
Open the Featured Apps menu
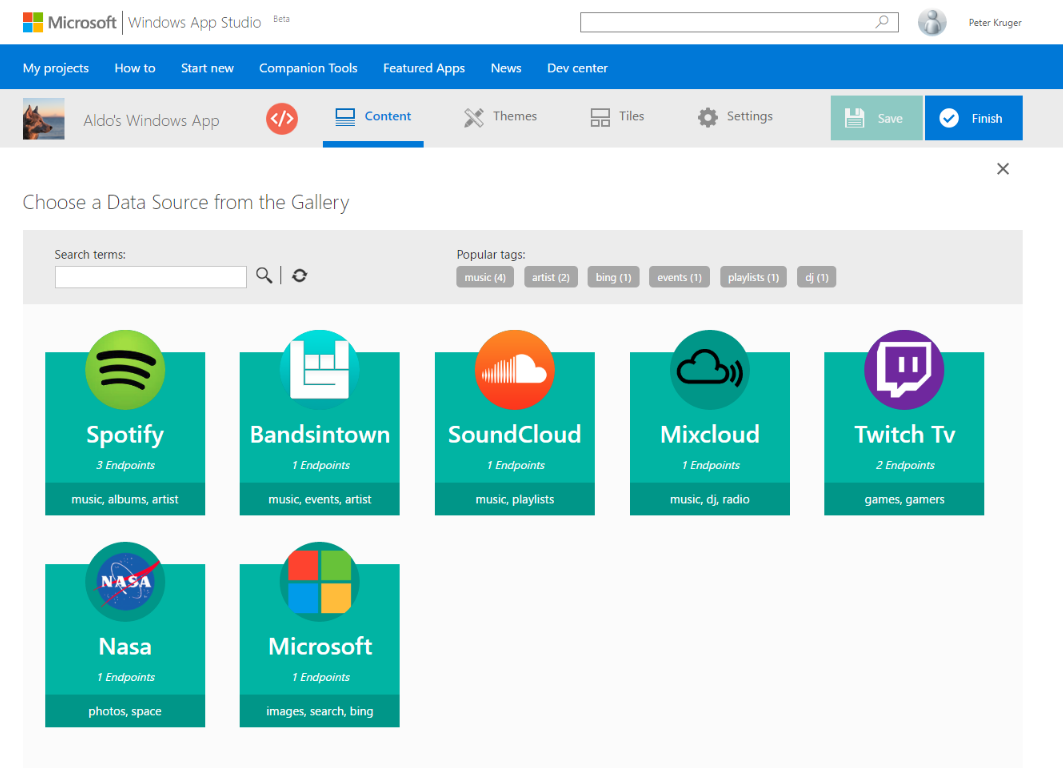click(x=423, y=68)
